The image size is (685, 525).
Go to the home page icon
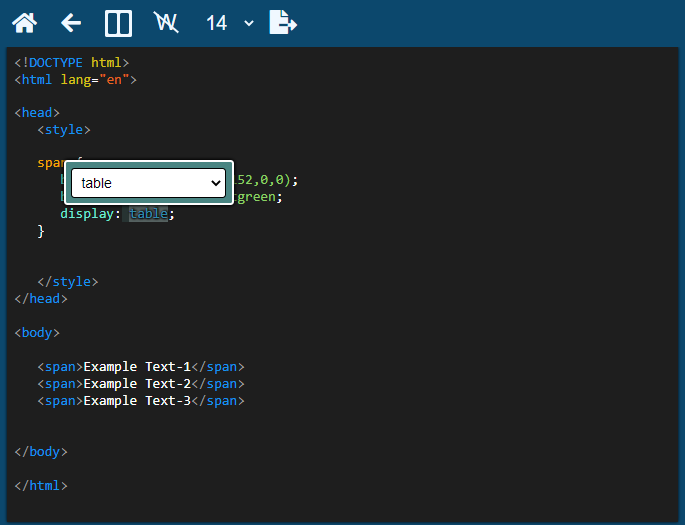pos(24,23)
